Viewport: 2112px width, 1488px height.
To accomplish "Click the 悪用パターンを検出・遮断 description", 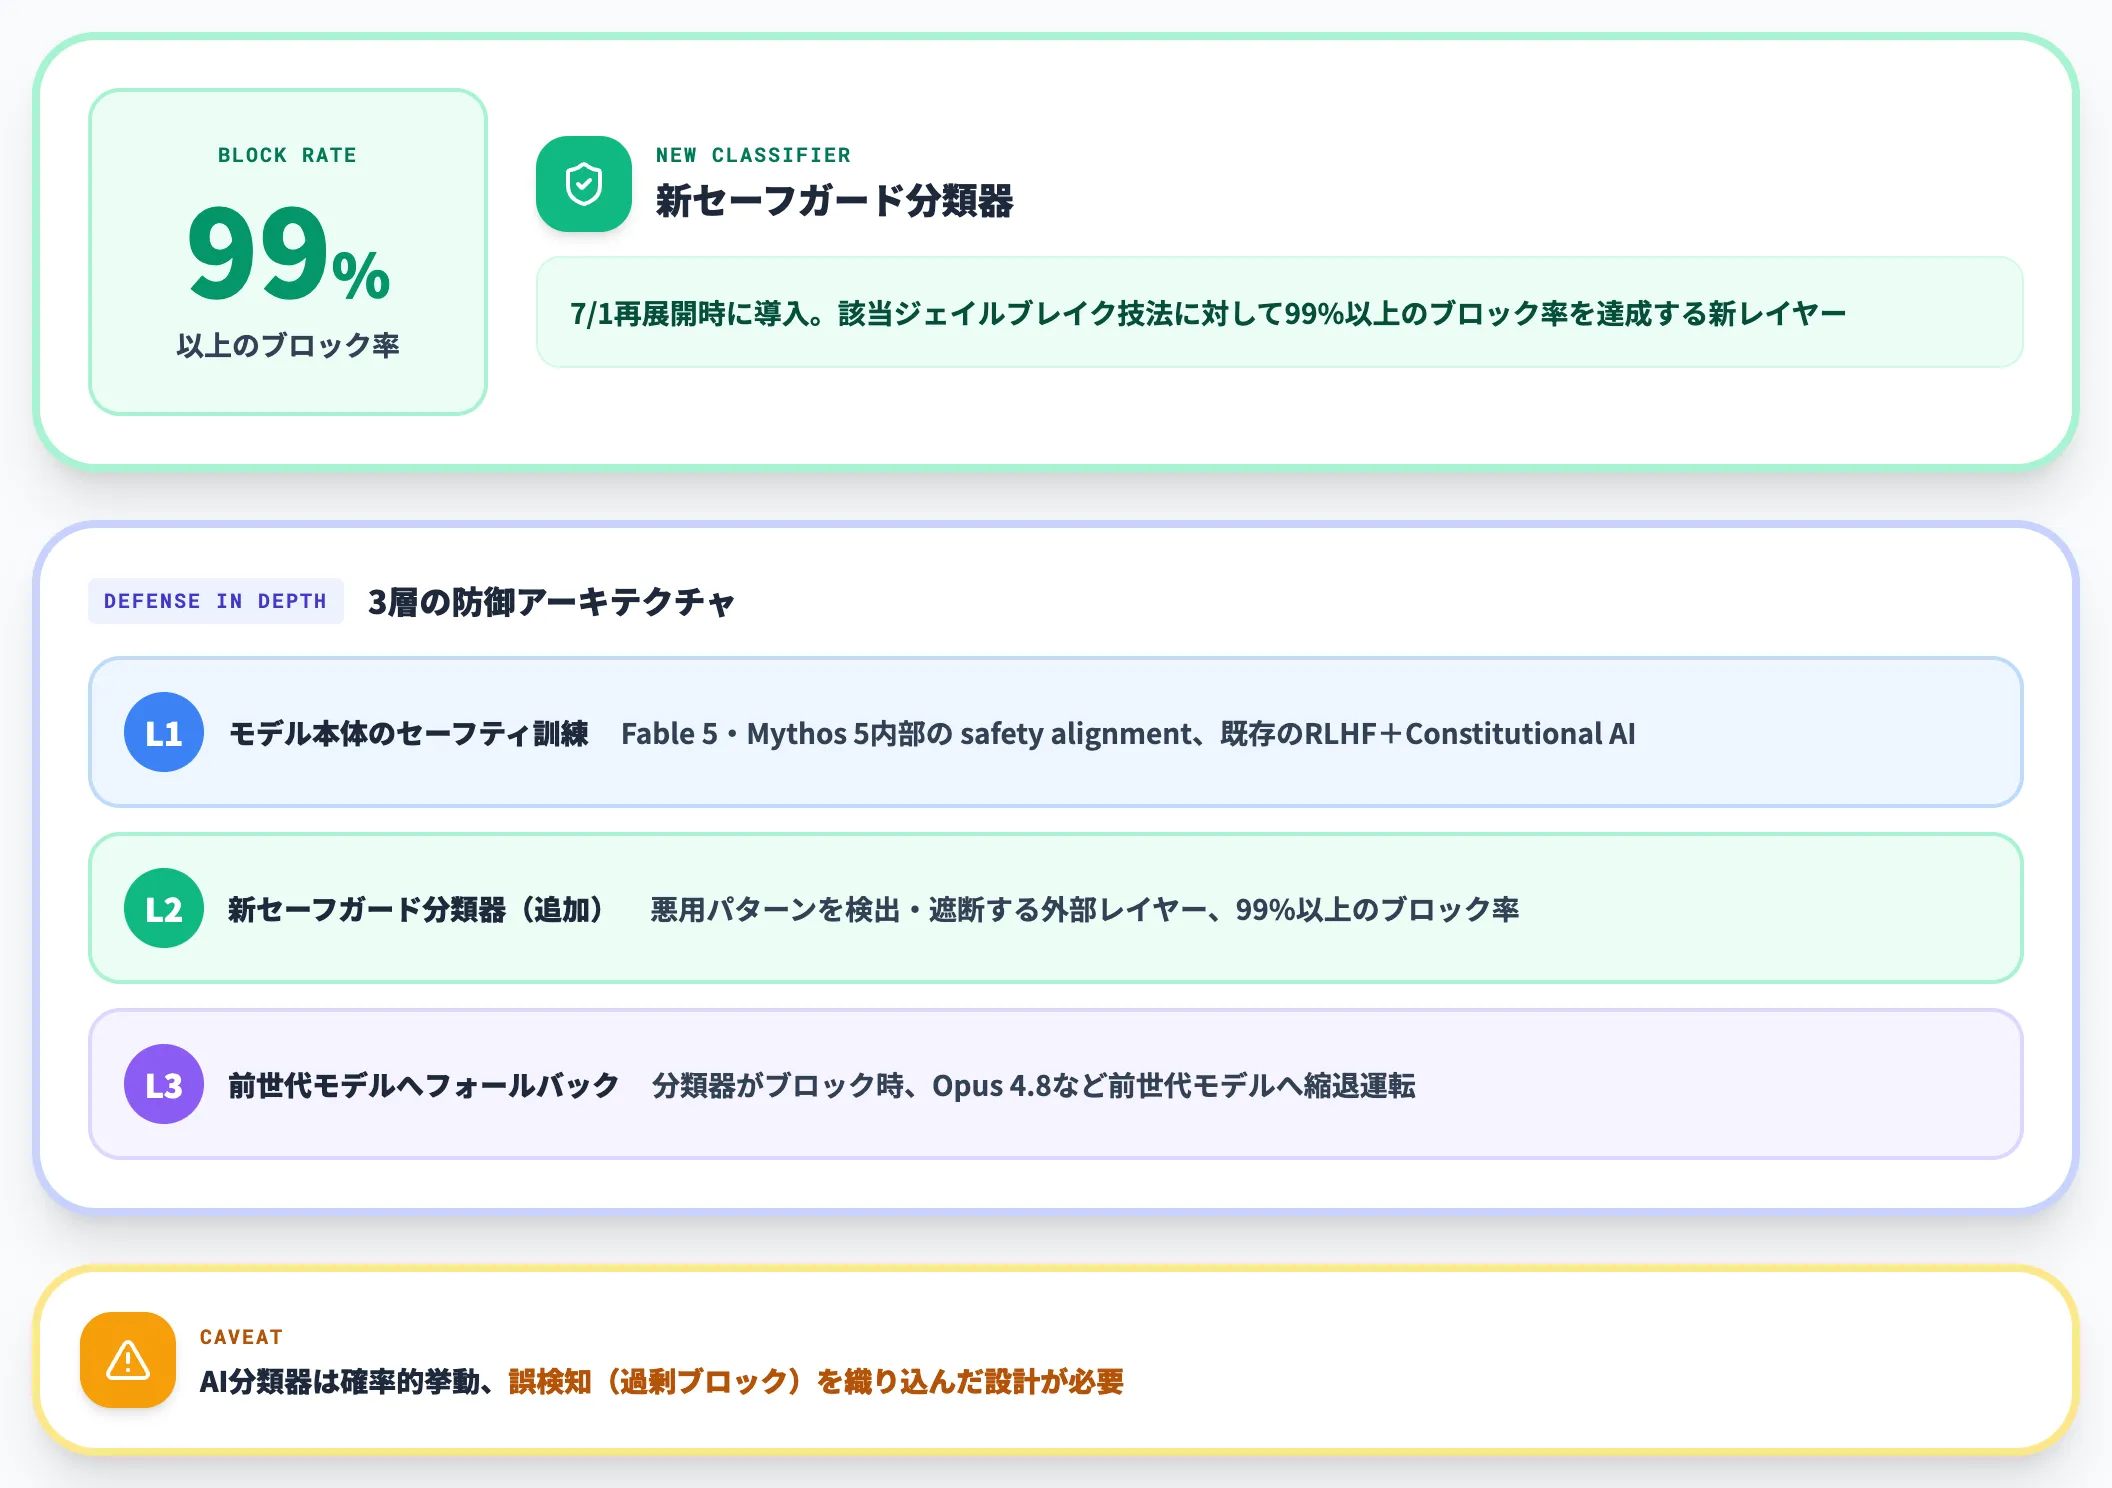I will pos(1085,909).
